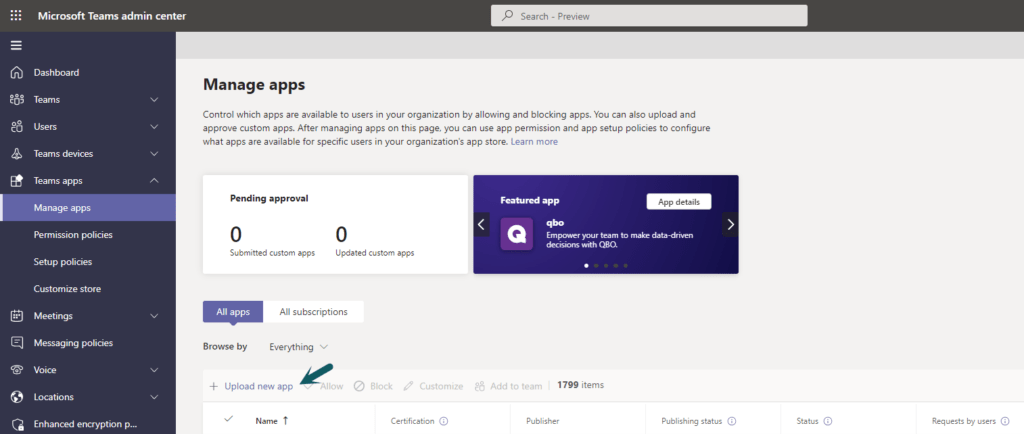The height and width of the screenshot is (434, 1024).
Task: Click the Submitted custom apps count
Action: [x=238, y=234]
